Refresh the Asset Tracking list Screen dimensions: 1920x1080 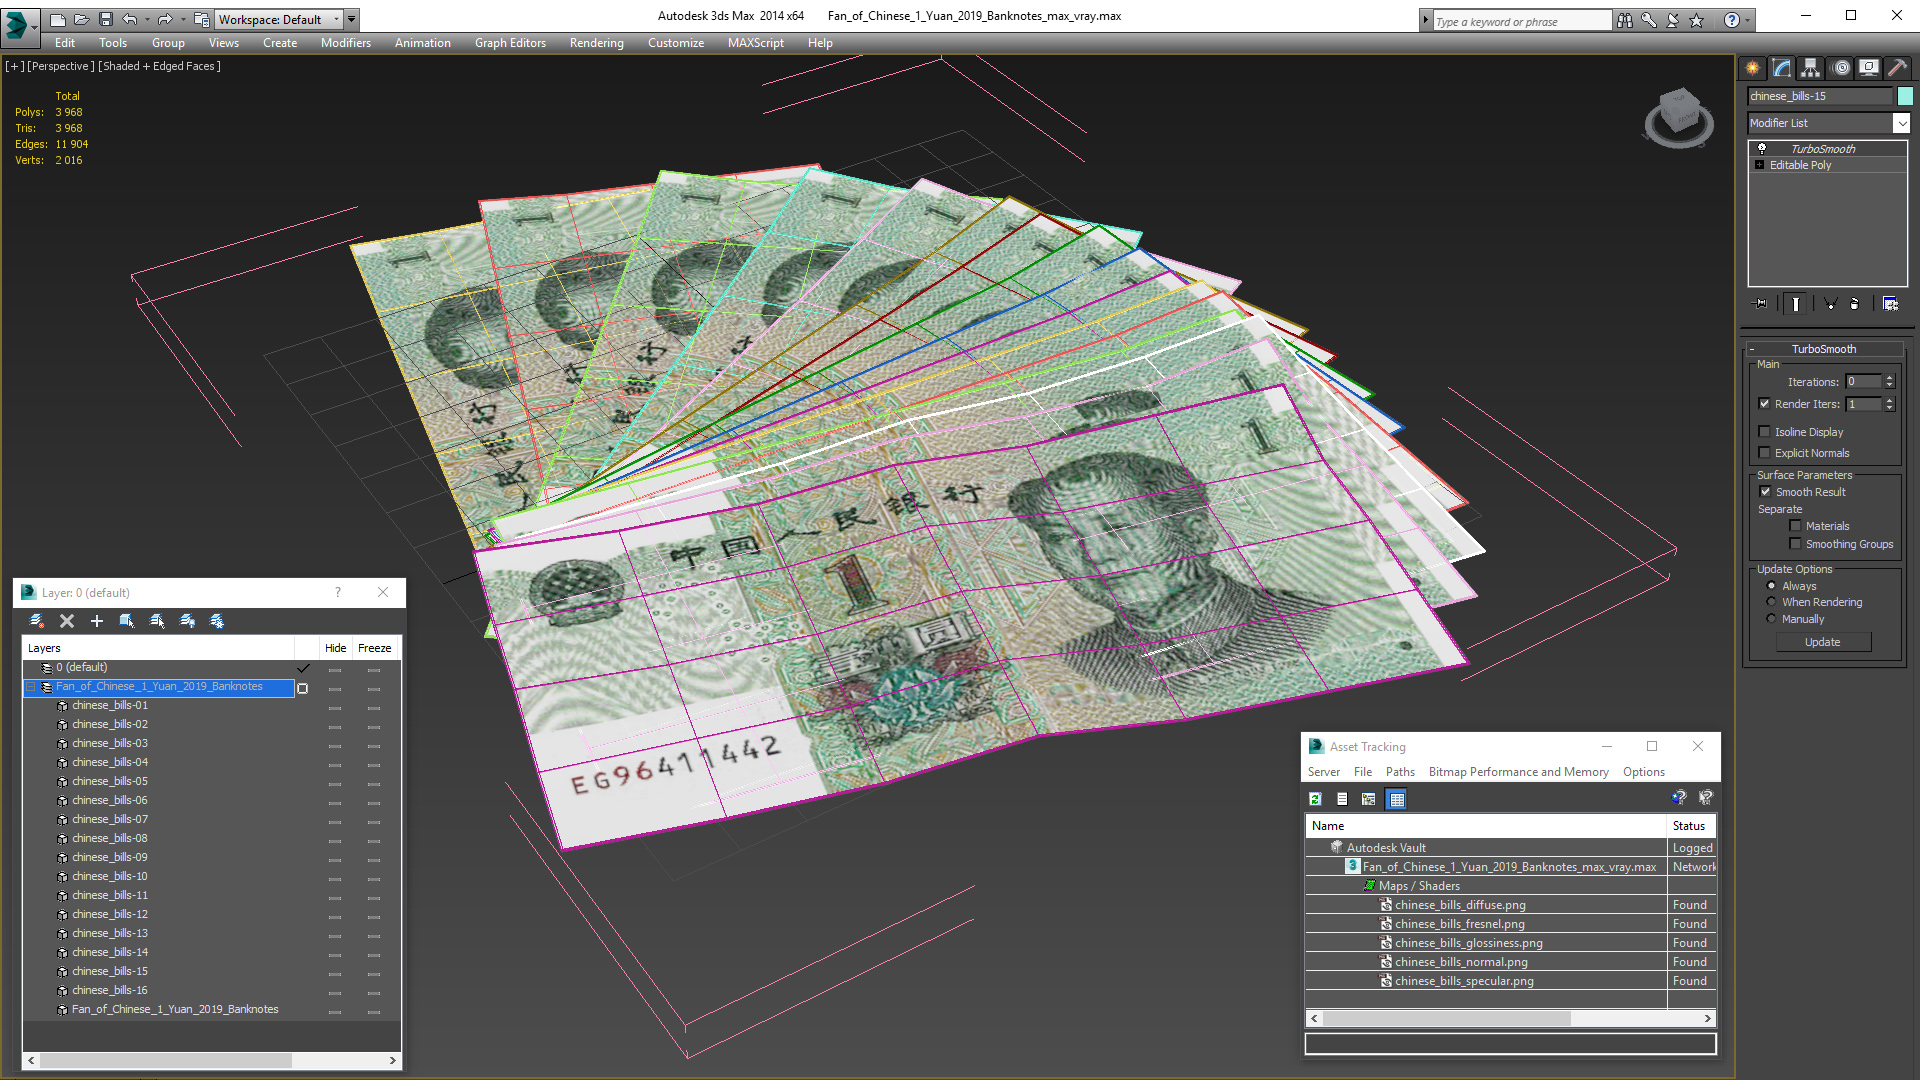coord(1315,799)
